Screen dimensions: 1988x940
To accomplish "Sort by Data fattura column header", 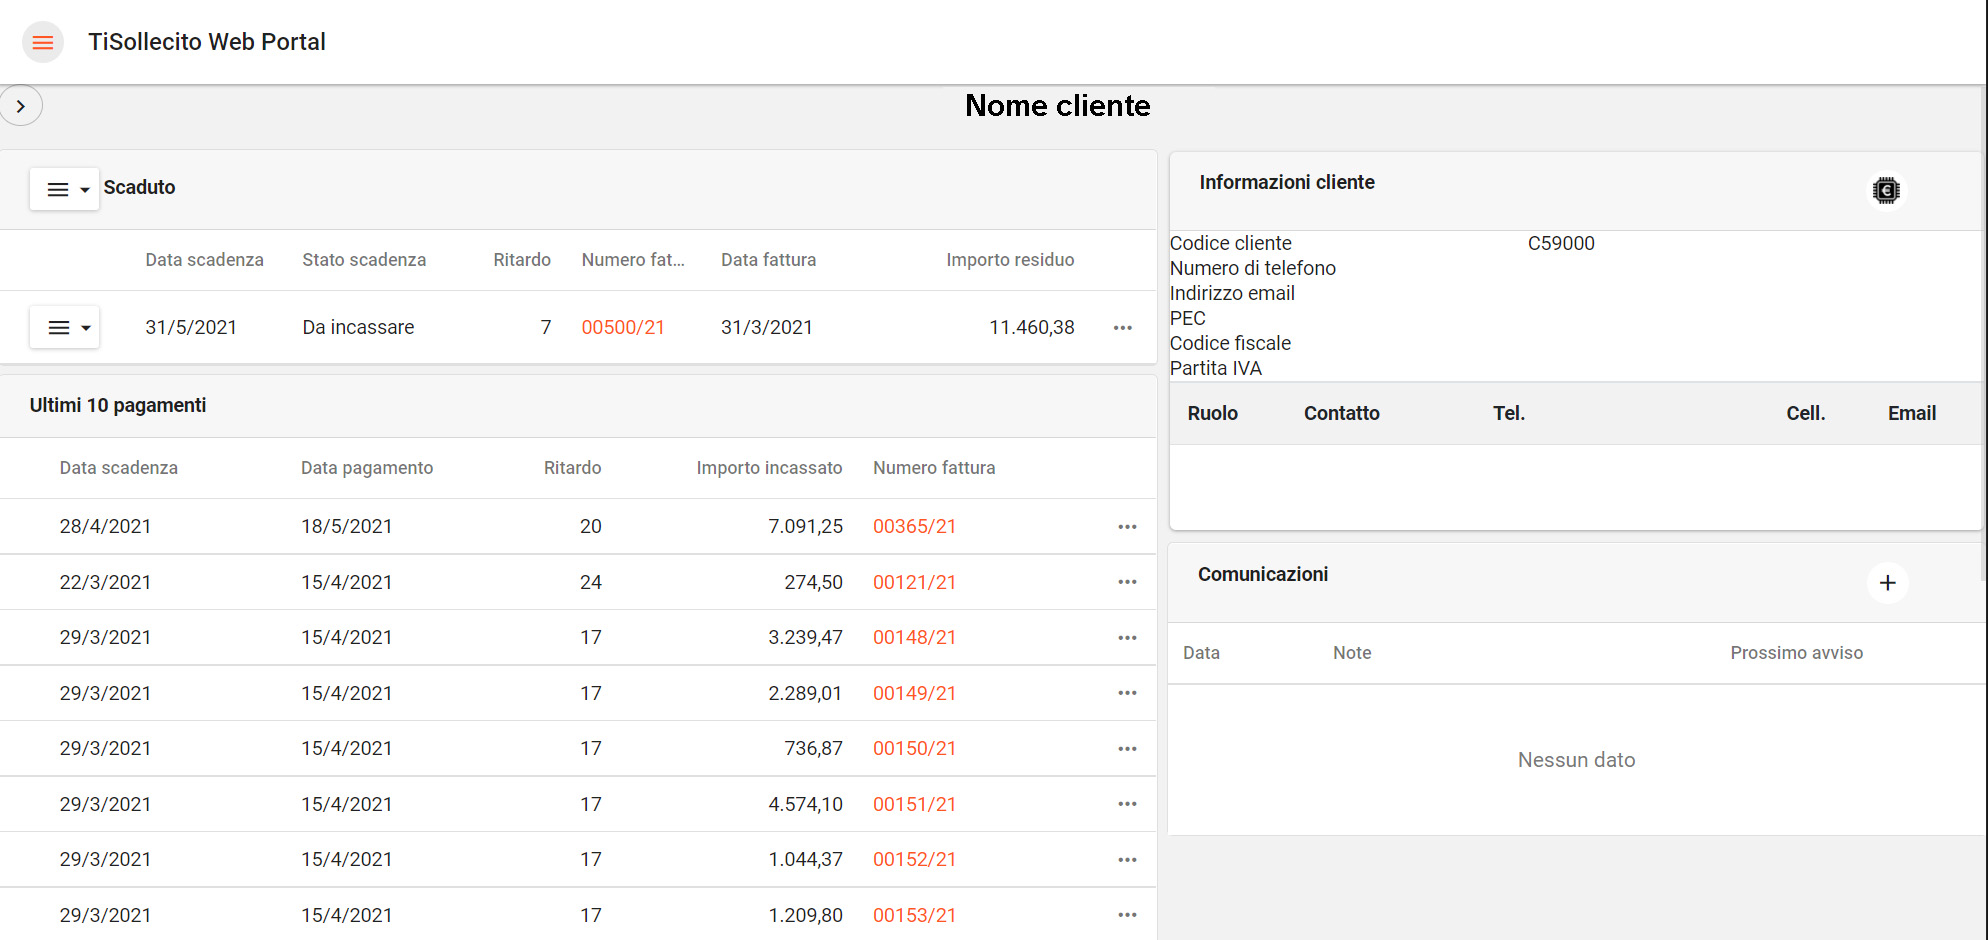I will 768,260.
